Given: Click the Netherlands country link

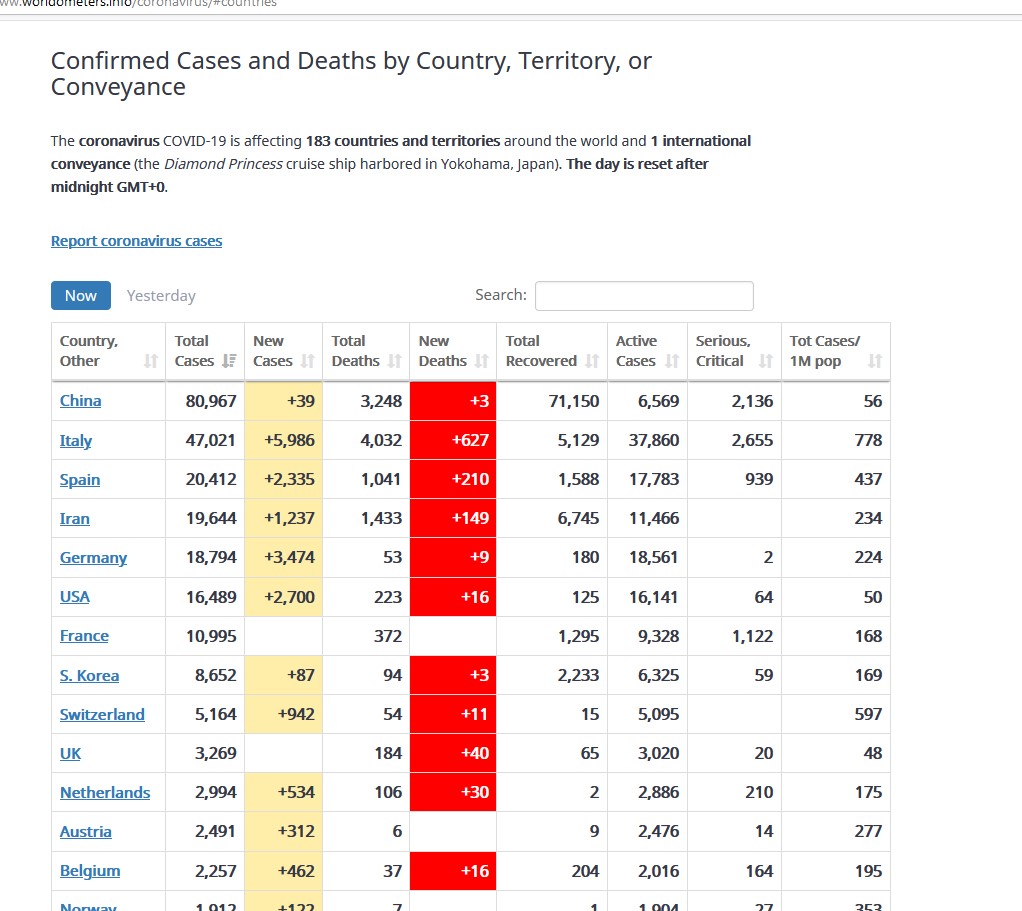Looking at the screenshot, I should [105, 793].
